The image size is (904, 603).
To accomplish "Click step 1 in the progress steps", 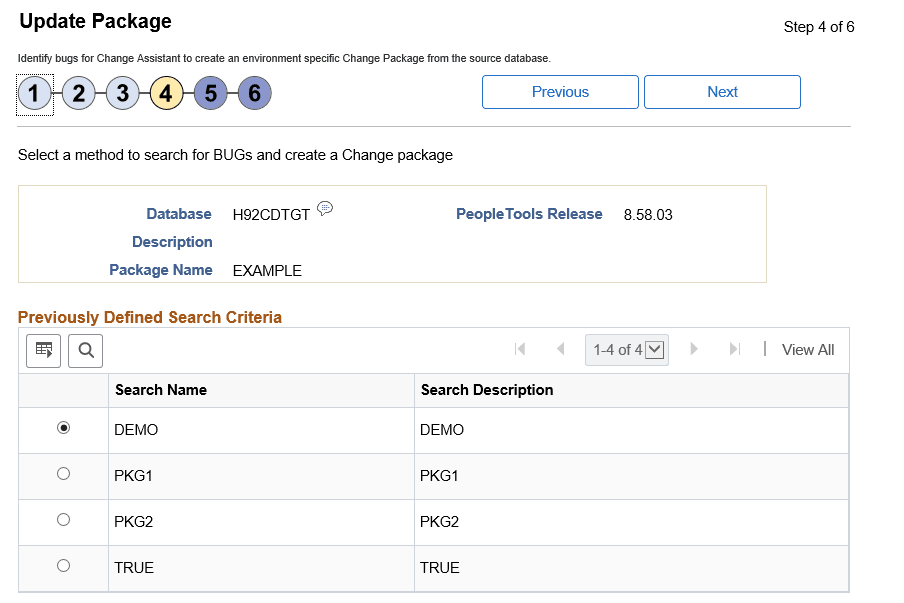I will point(34,94).
